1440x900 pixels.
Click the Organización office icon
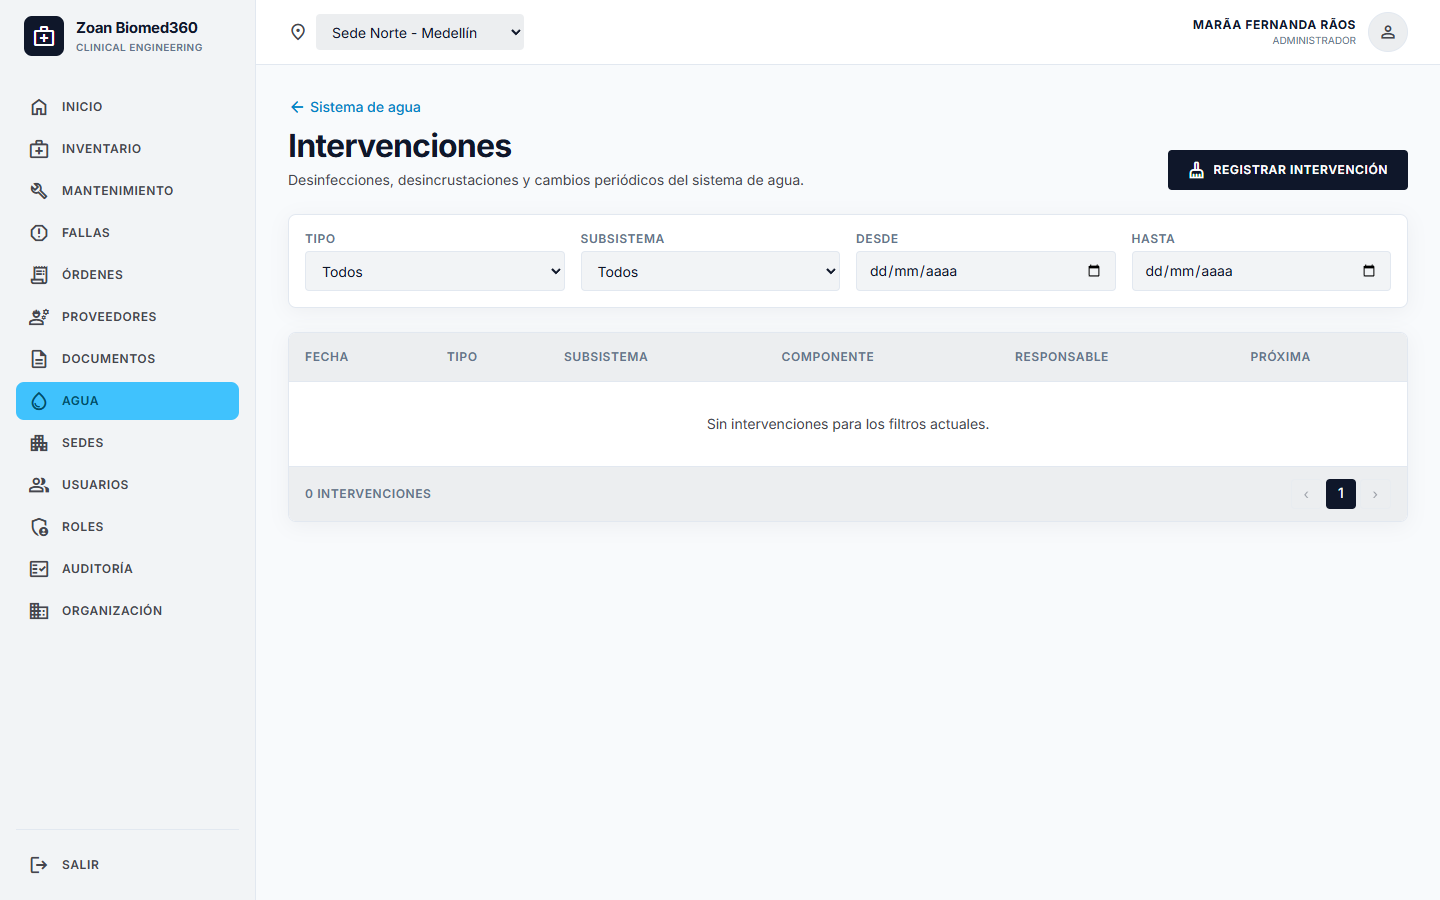click(x=39, y=611)
